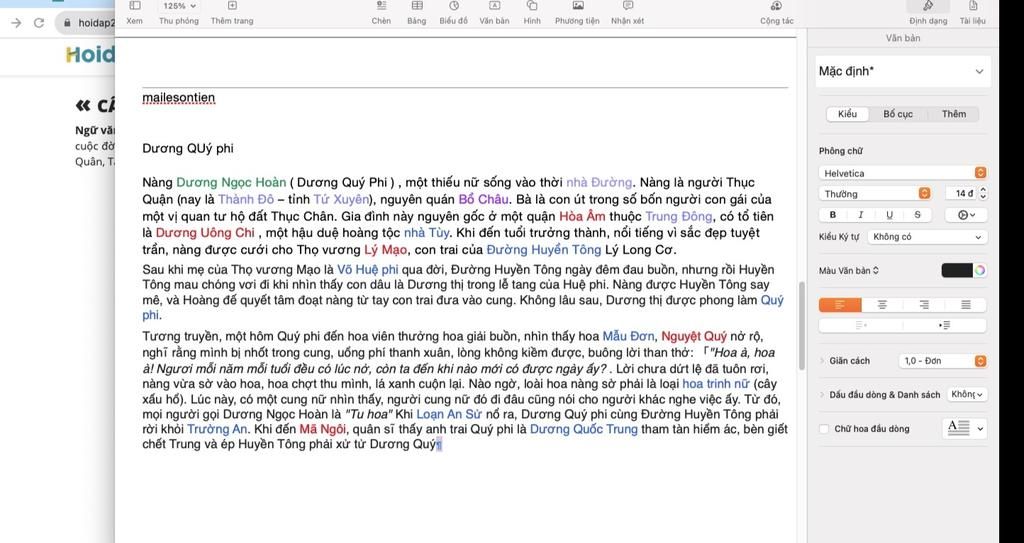Switch to the Bố cục tab
1024x543 pixels.
pyautogui.click(x=898, y=114)
